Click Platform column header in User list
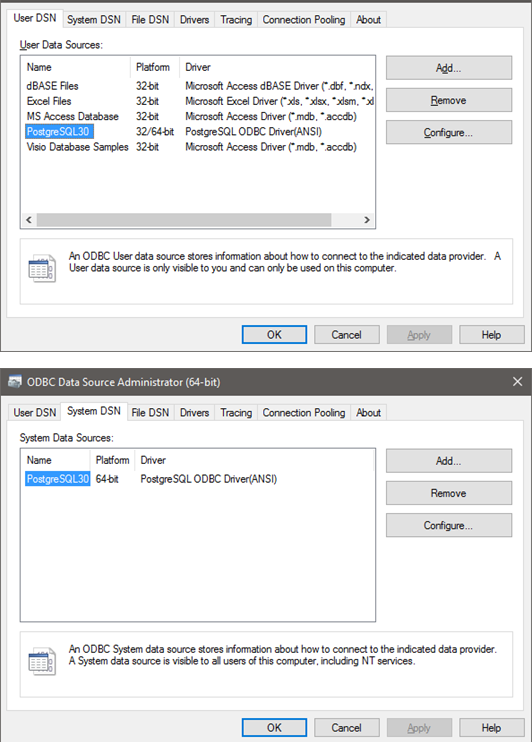The image size is (532, 742). [x=155, y=67]
